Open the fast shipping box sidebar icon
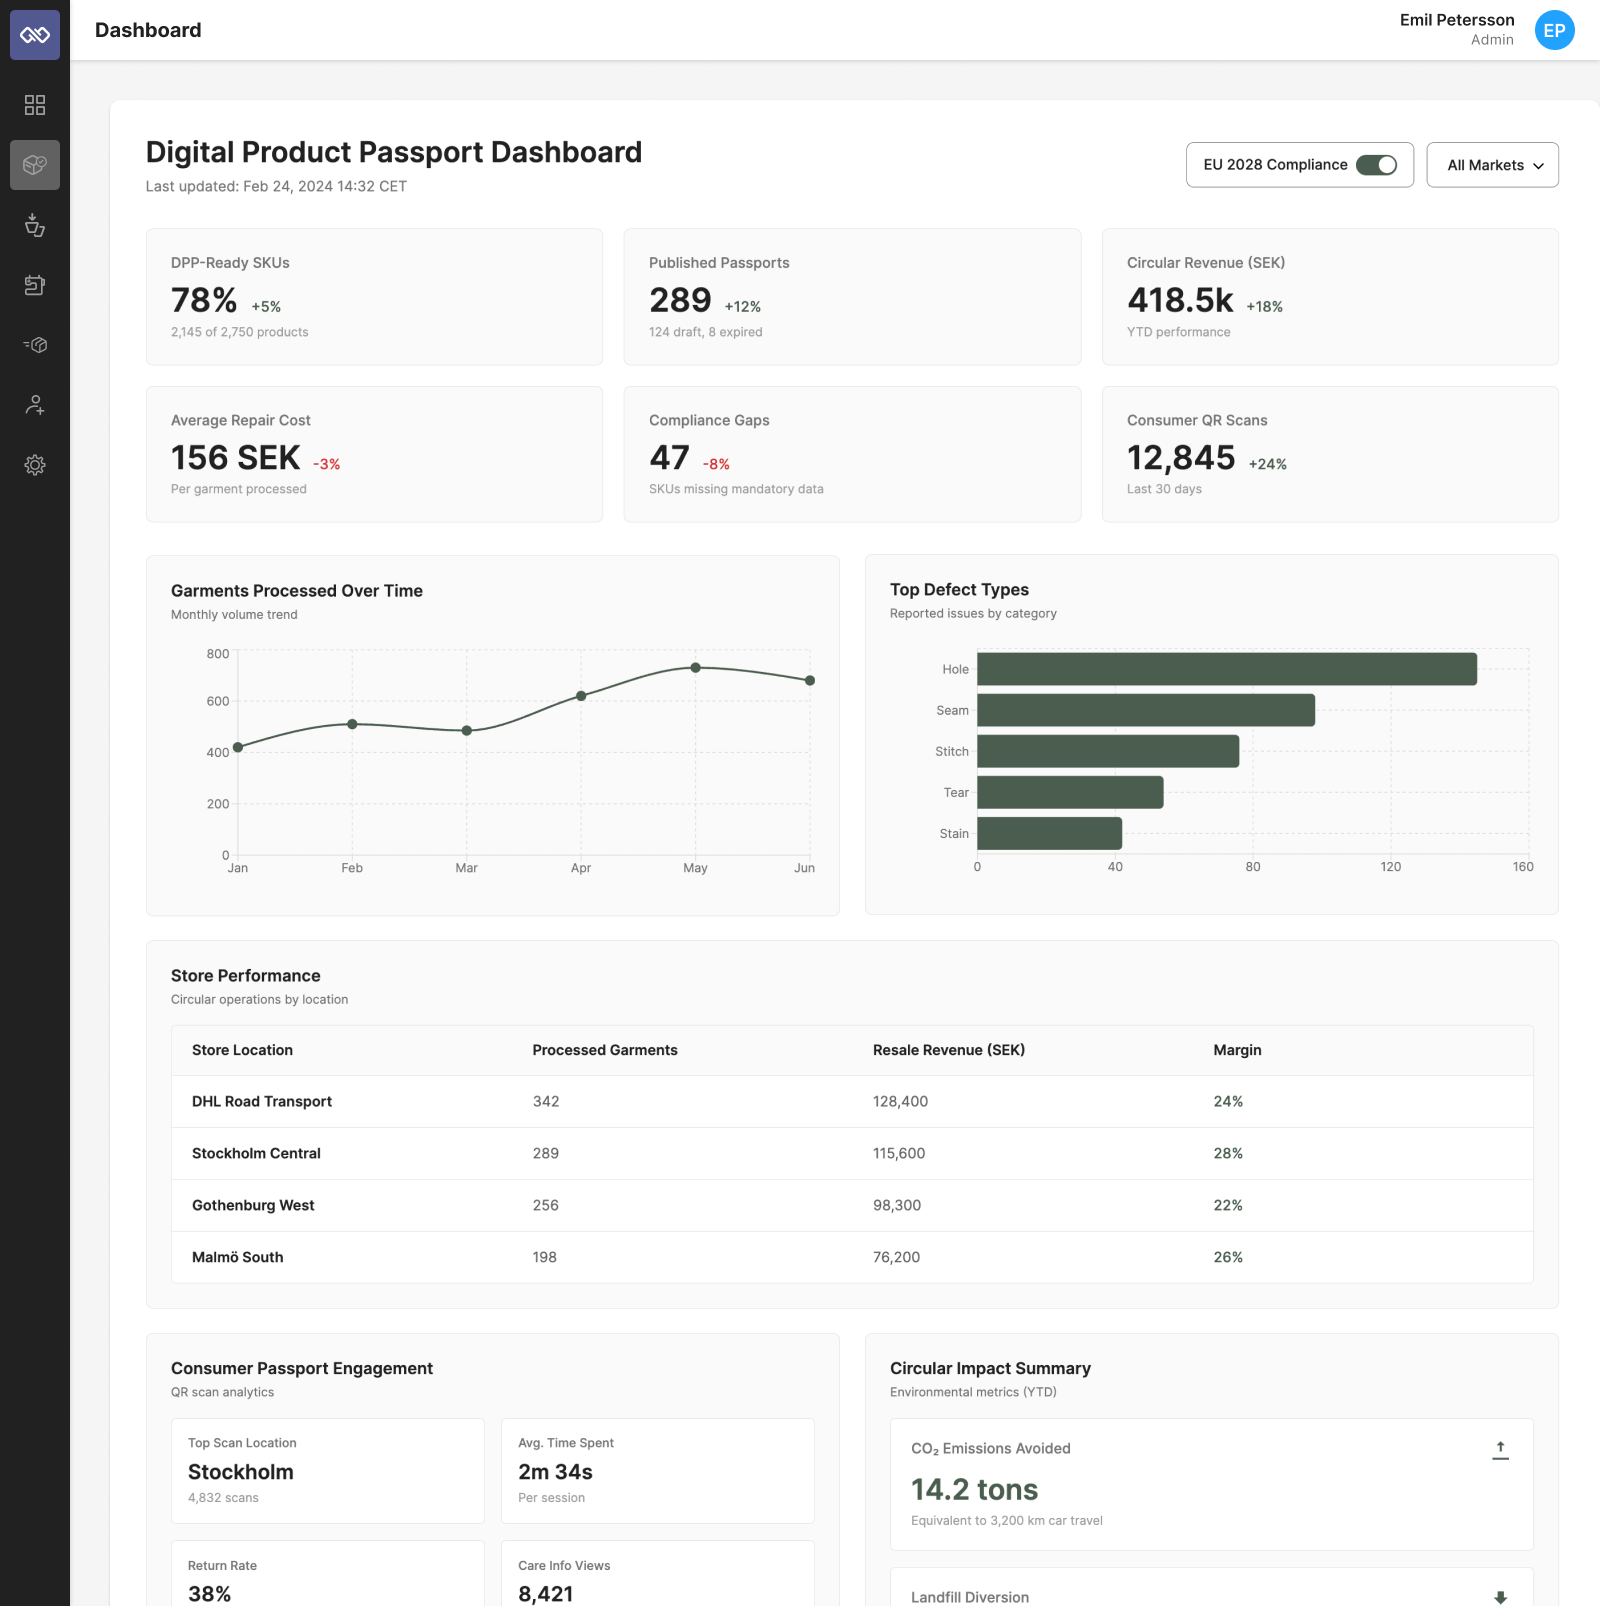The width and height of the screenshot is (1600, 1606). coord(35,345)
